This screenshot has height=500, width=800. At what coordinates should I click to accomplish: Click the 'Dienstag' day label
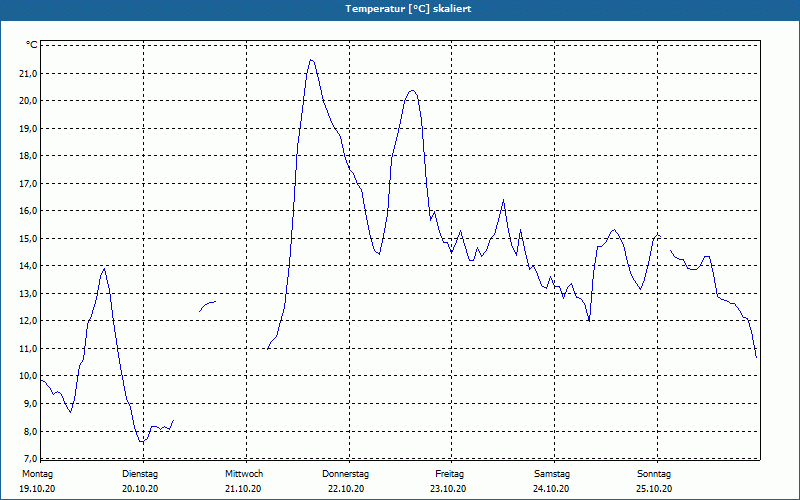click(140, 474)
